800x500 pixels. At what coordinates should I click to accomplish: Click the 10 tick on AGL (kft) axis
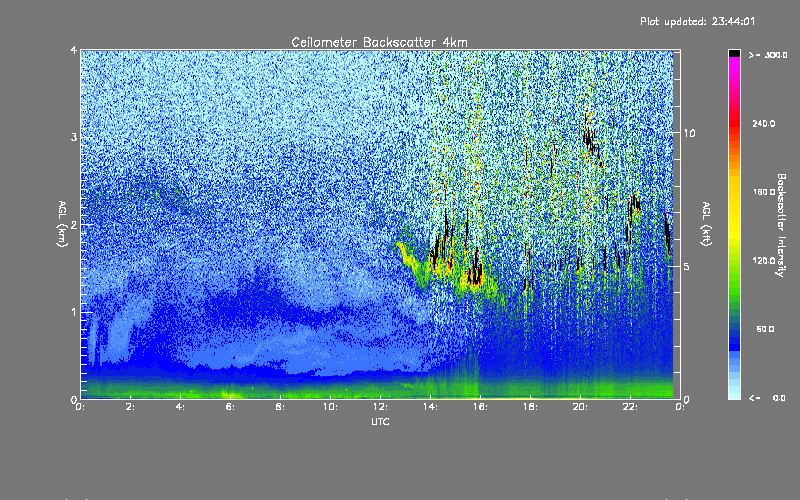pos(689,133)
